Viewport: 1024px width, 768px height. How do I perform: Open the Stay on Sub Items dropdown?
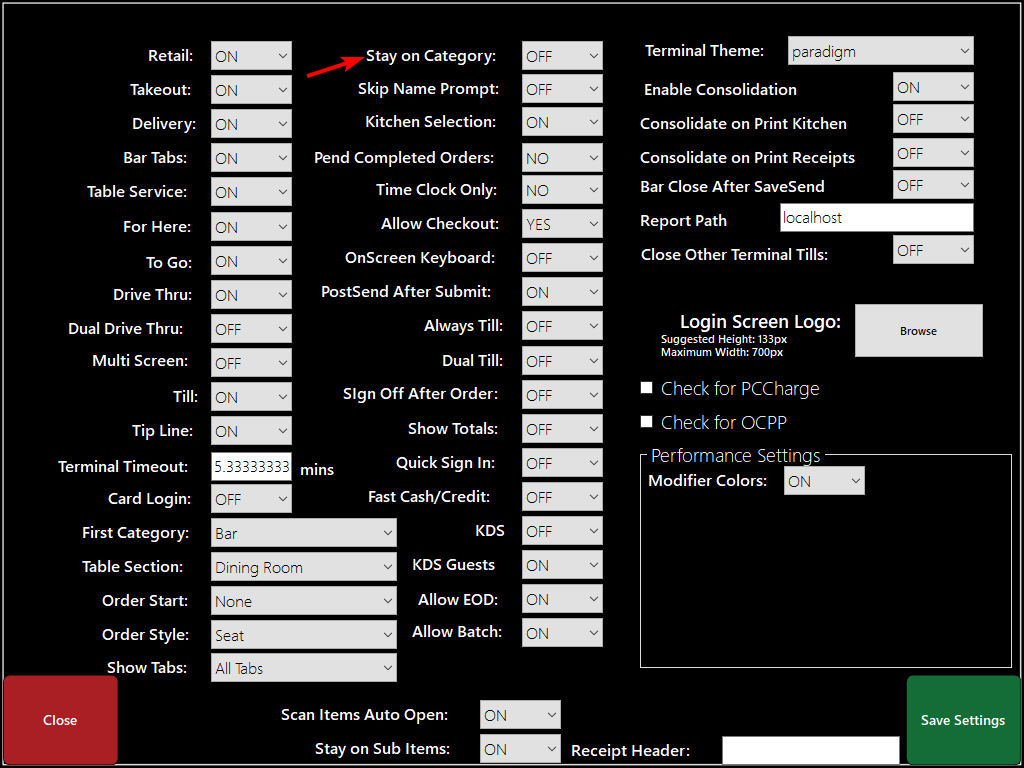tap(520, 749)
